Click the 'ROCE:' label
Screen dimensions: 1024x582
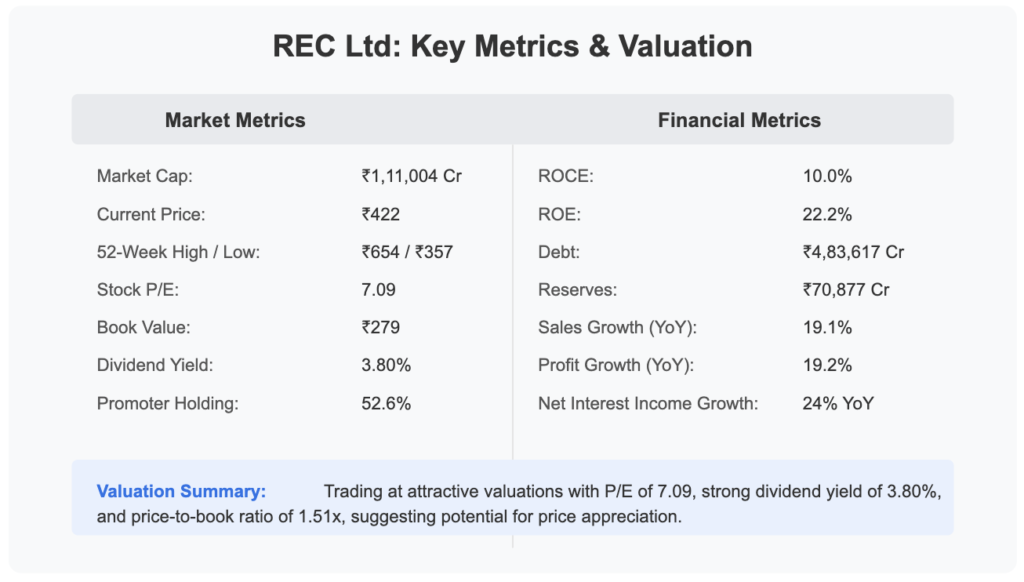tap(566, 176)
